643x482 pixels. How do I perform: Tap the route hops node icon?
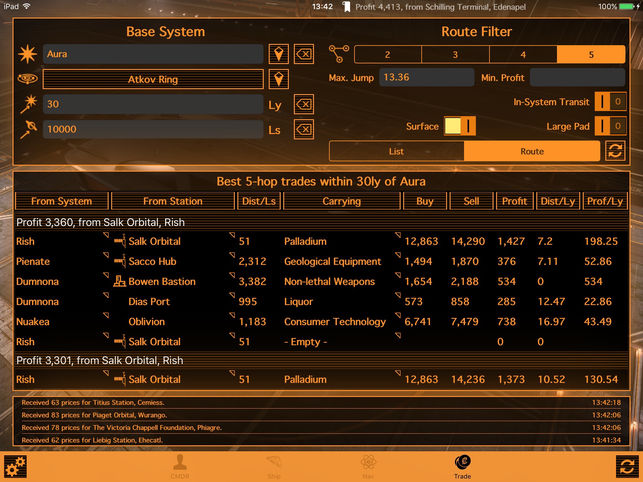click(x=339, y=54)
